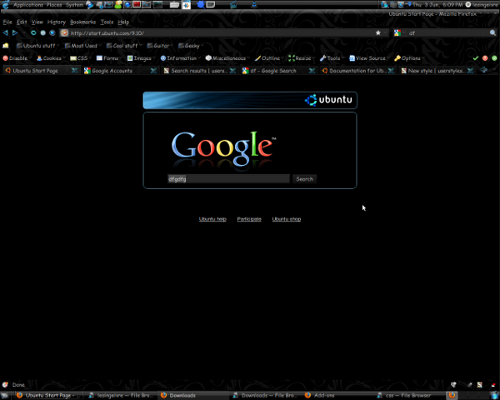This screenshot has width=500, height=400.
Task: Open the CSS developer menu
Action: click(80, 58)
